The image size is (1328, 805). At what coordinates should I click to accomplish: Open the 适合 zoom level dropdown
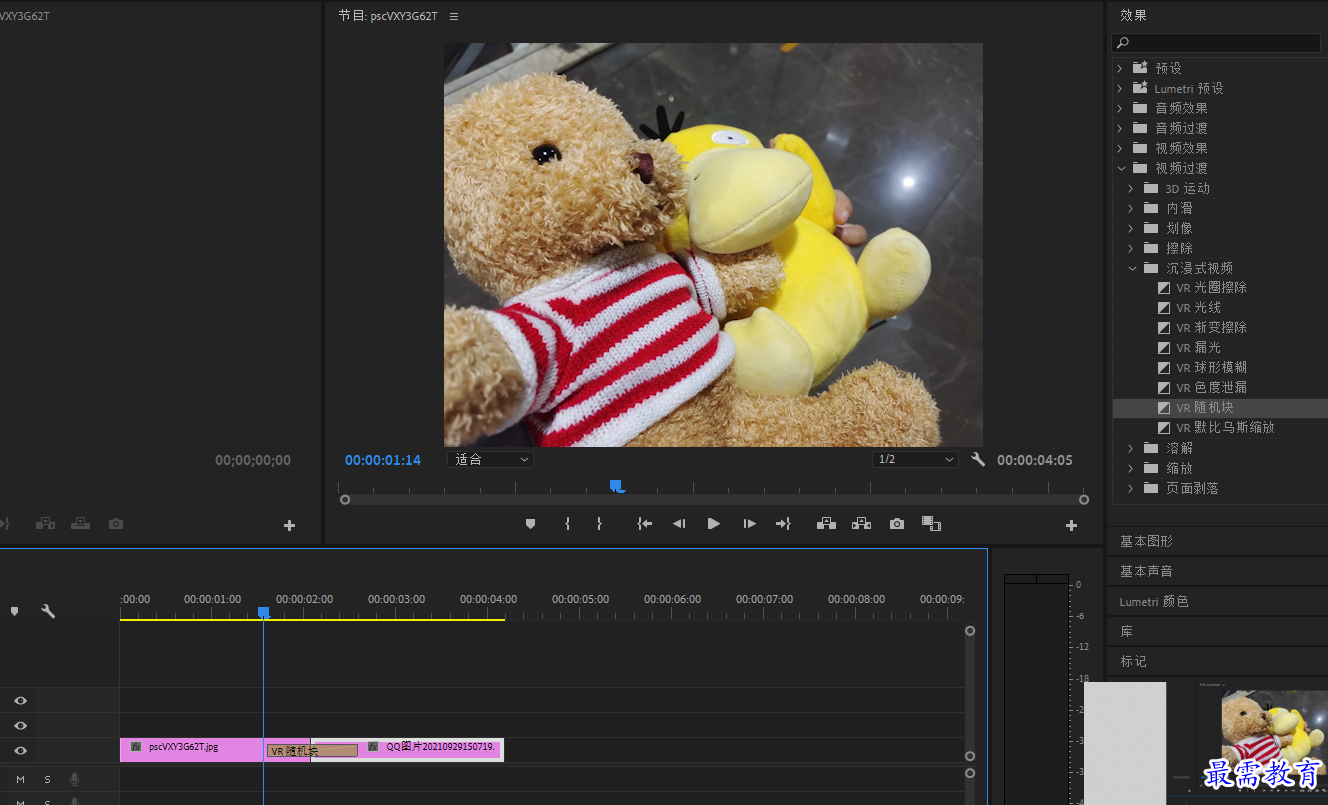490,460
